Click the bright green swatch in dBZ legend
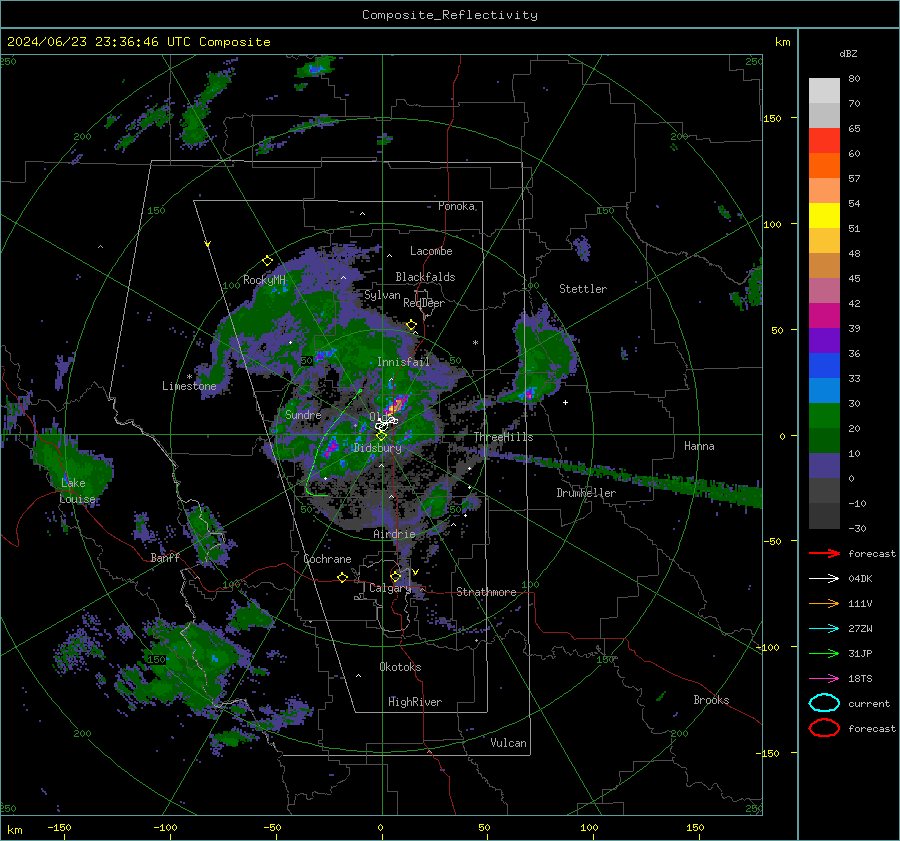900x841 pixels. tap(824, 415)
